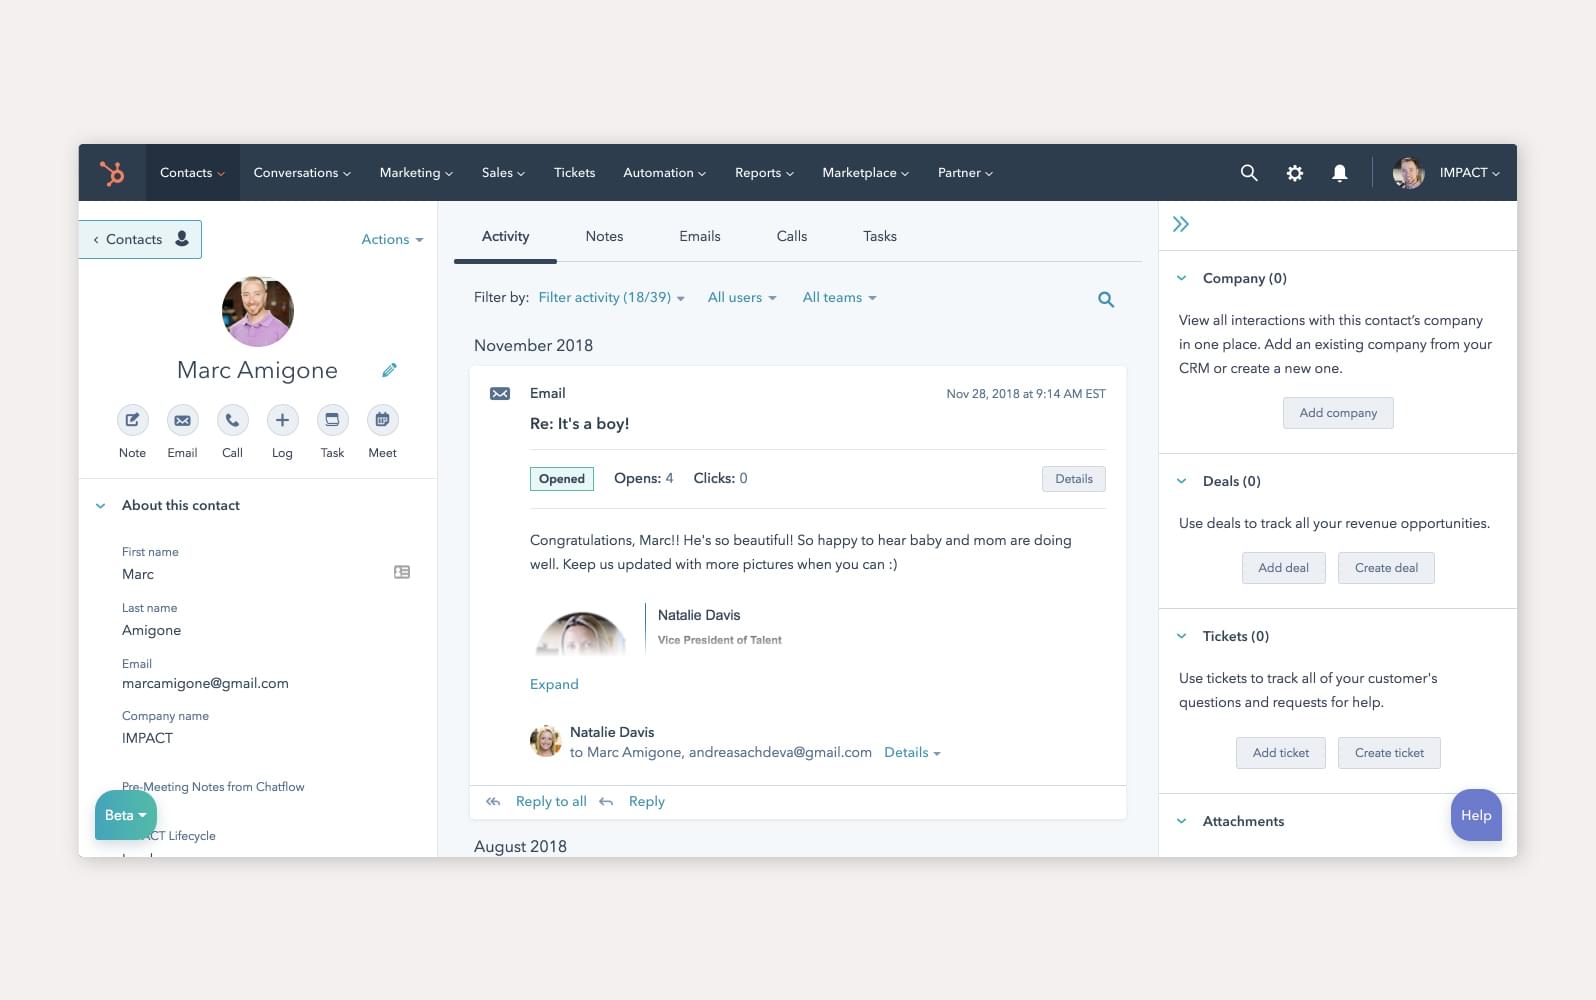
Task: Open the Sales menu
Action: point(503,173)
